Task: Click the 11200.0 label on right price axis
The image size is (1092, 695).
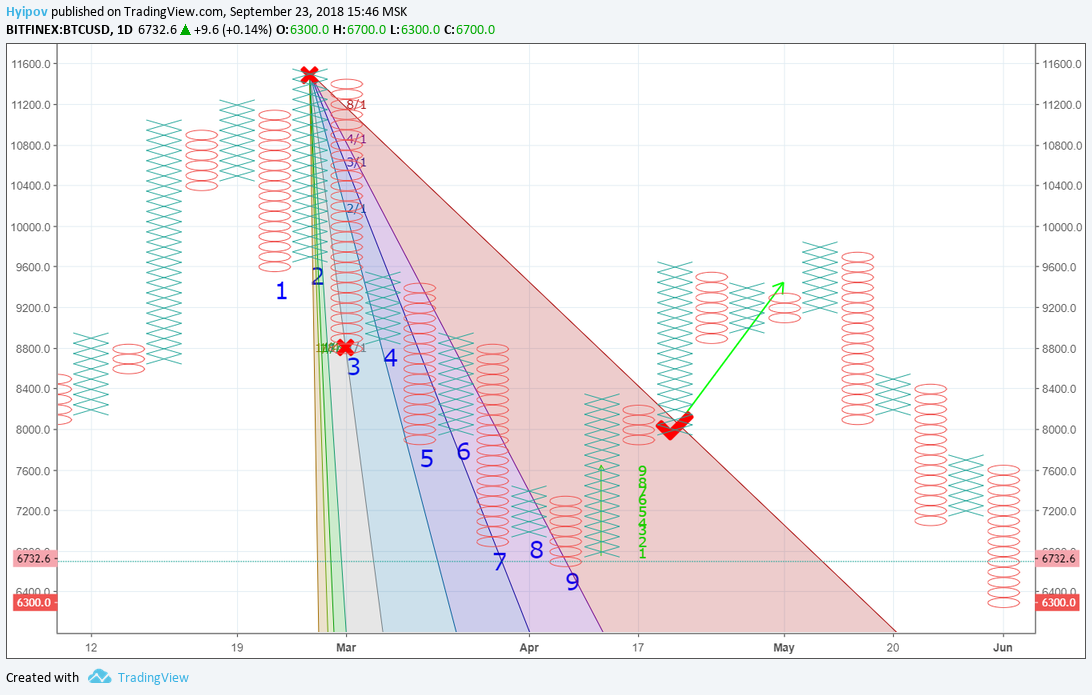Action: [x=1062, y=105]
